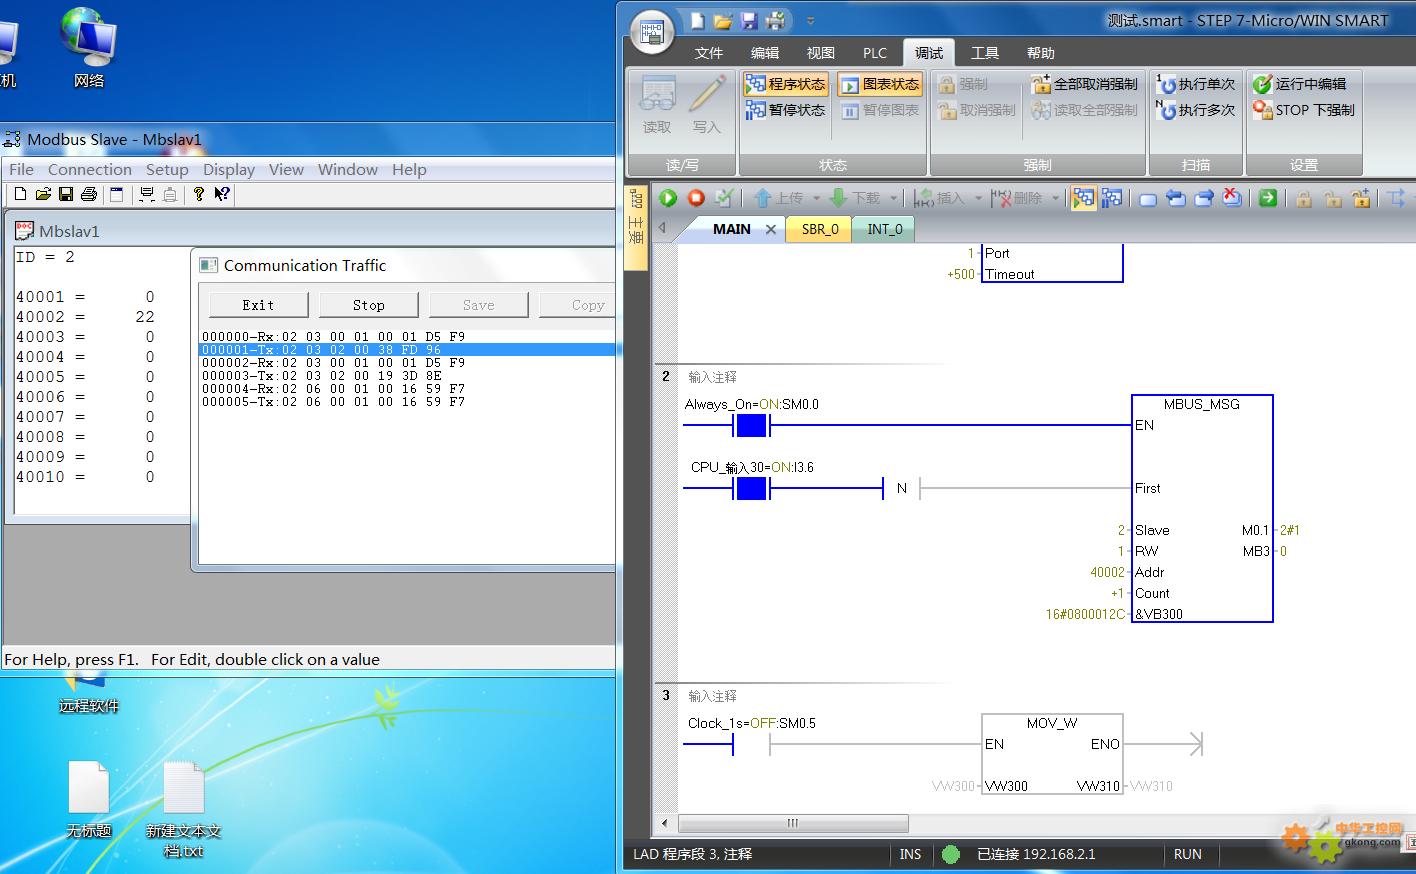Image resolution: width=1416 pixels, height=874 pixels.
Task: Toggle 图表状态 chart status in ribbon
Action: pos(880,84)
